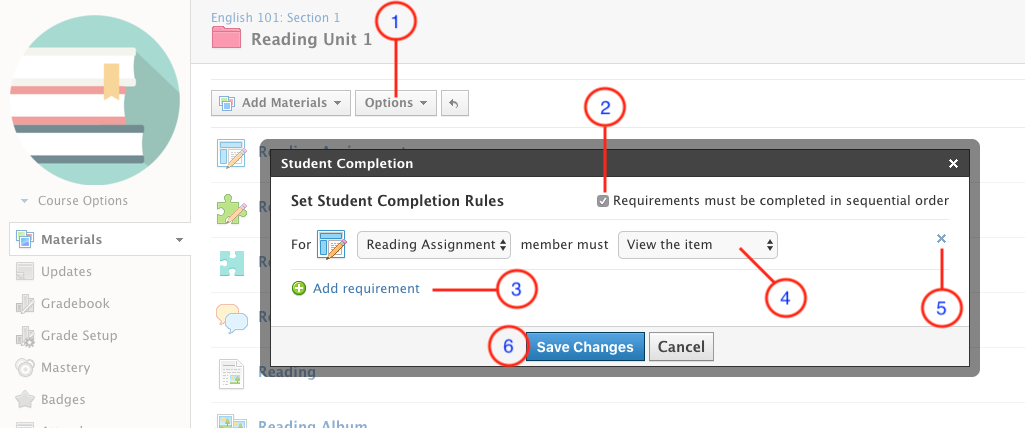Click the Gradebook sidebar icon
The width and height of the screenshot is (1025, 428).
(25, 304)
